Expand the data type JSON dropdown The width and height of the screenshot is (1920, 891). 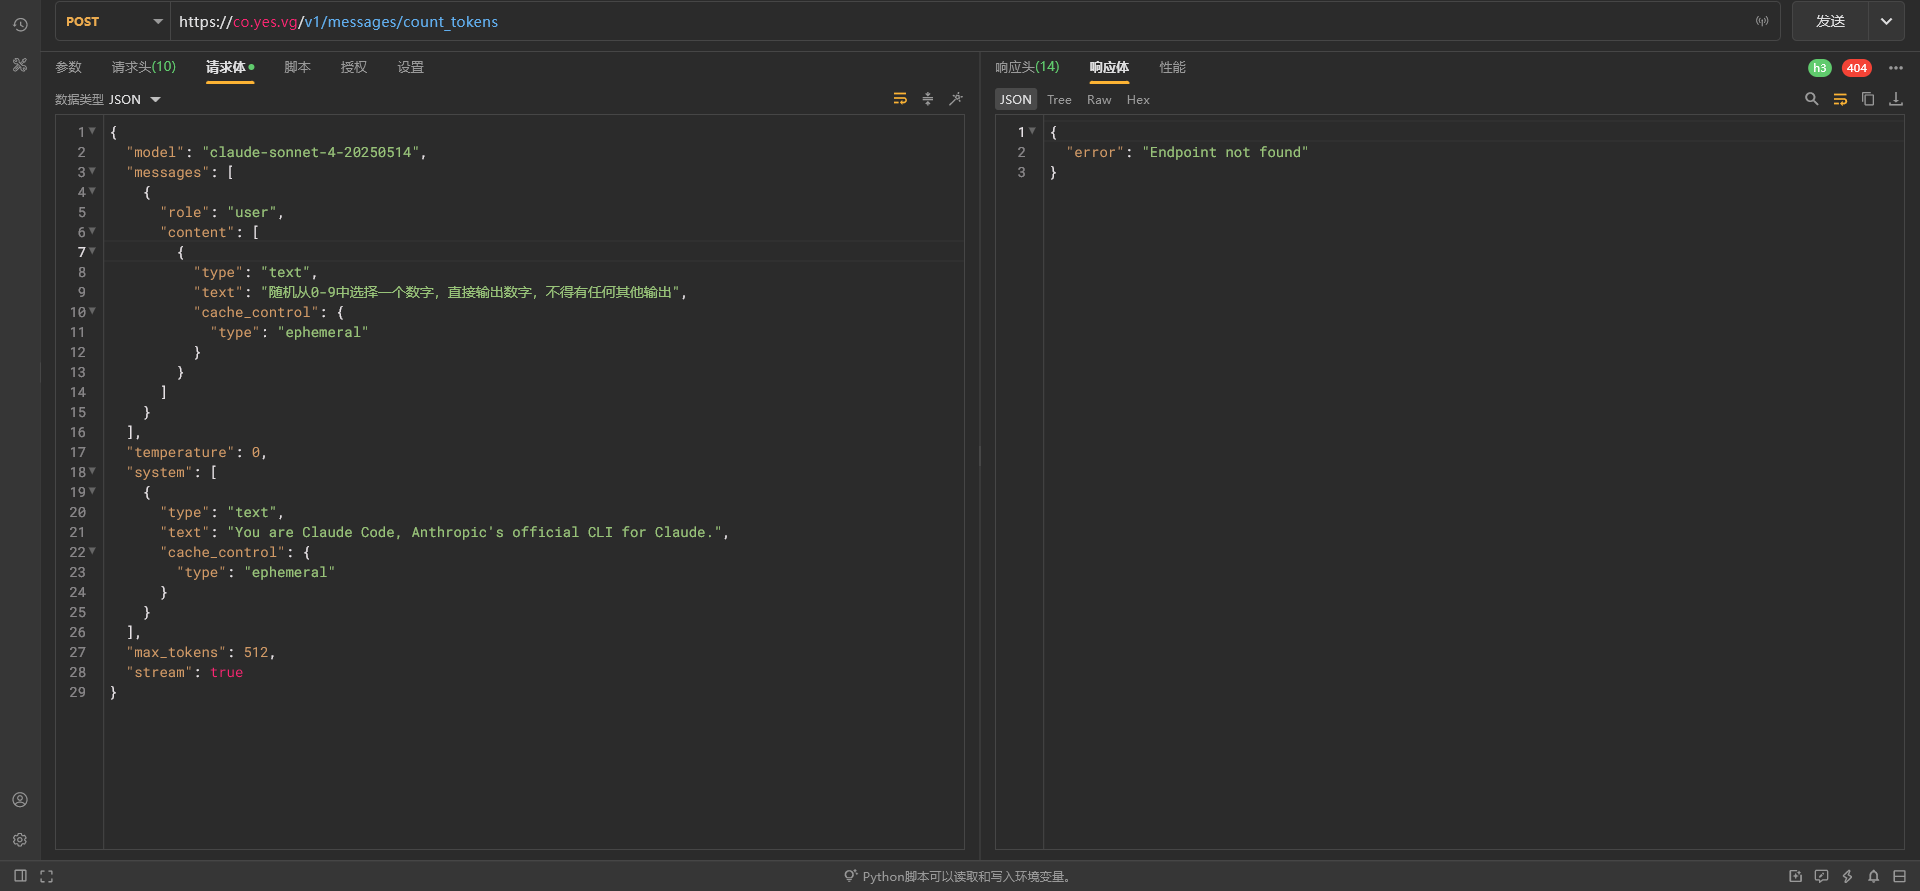point(108,100)
